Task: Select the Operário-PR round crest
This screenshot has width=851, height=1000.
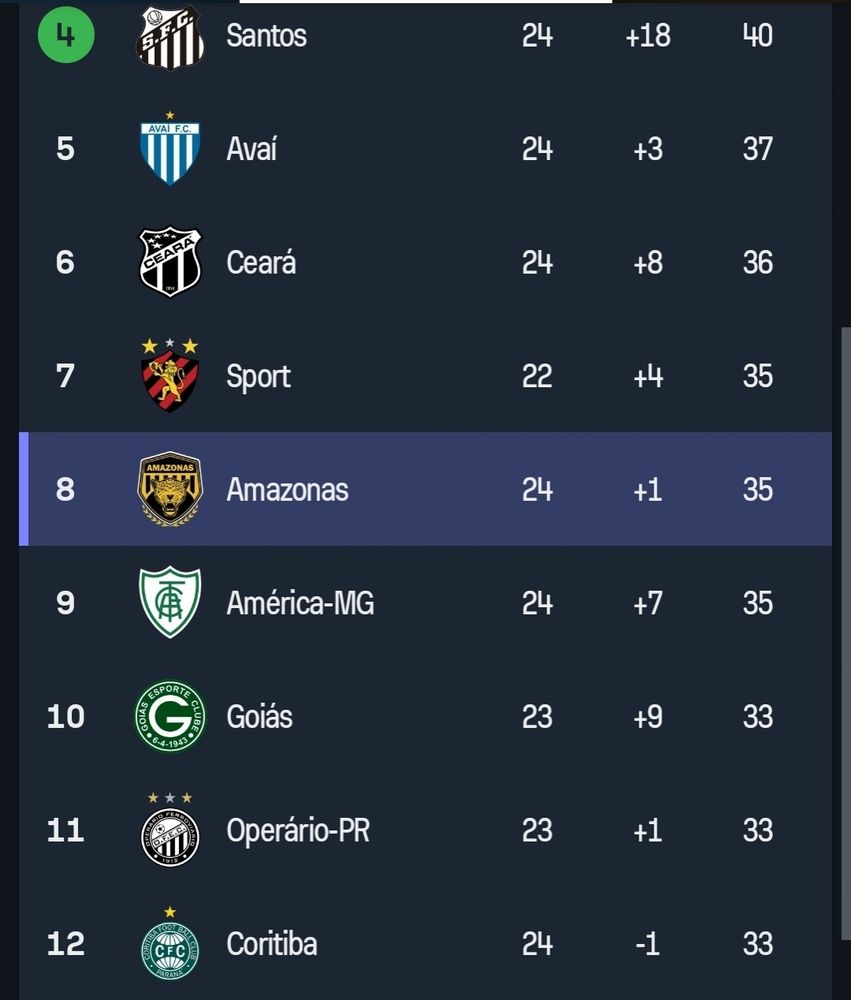Action: tap(170, 830)
